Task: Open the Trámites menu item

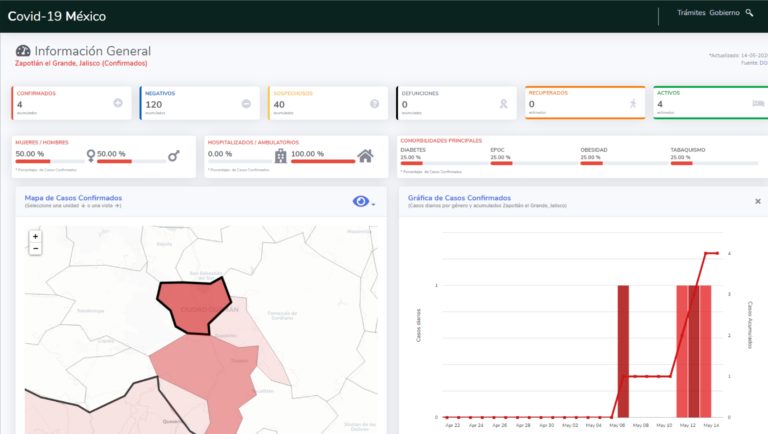Action: pos(691,13)
